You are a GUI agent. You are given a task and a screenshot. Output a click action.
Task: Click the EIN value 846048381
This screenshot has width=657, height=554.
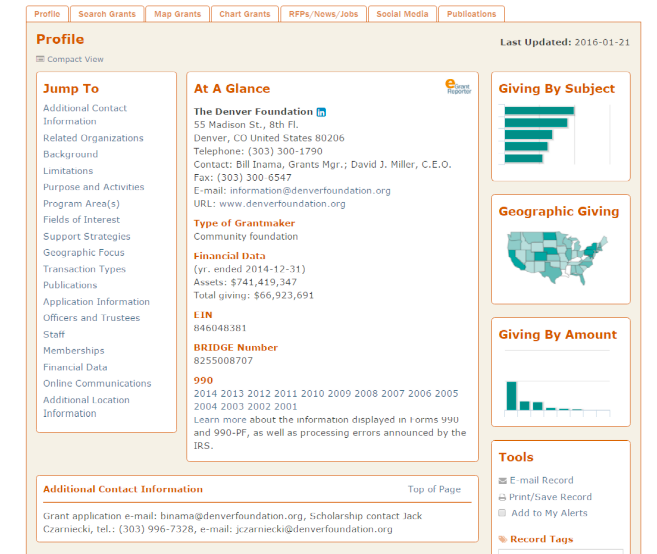[x=220, y=328]
